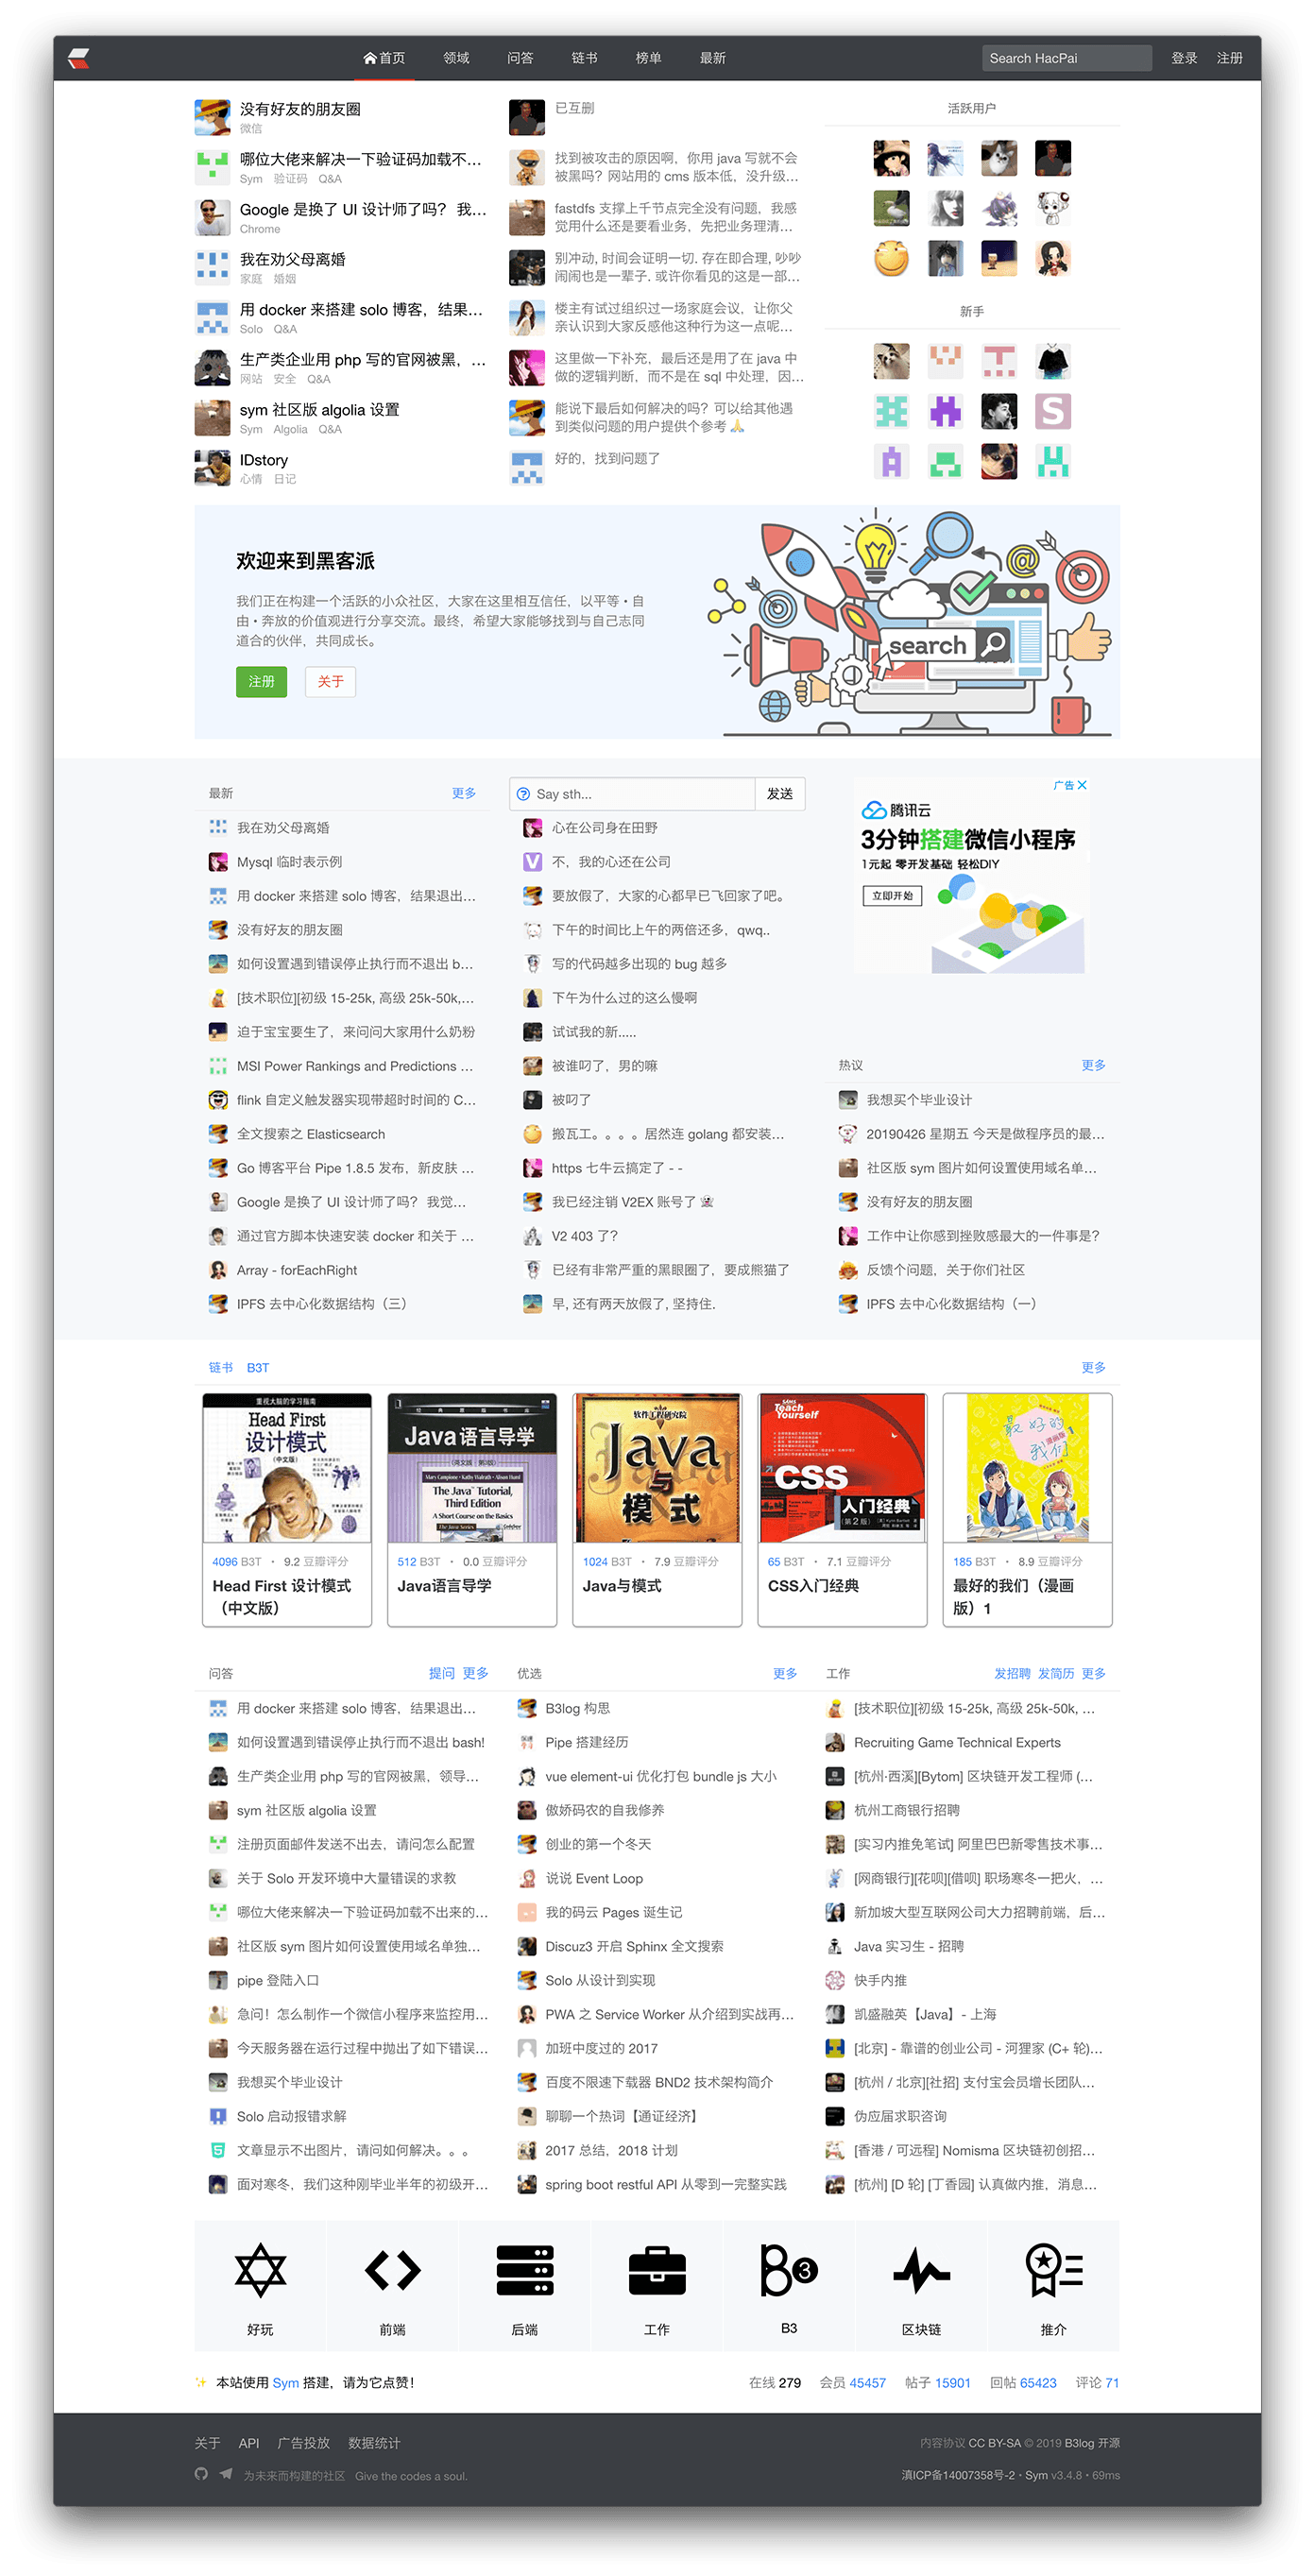Focus the Search HacPai field
Viewport: 1314px width, 2576px height.
point(1066,58)
